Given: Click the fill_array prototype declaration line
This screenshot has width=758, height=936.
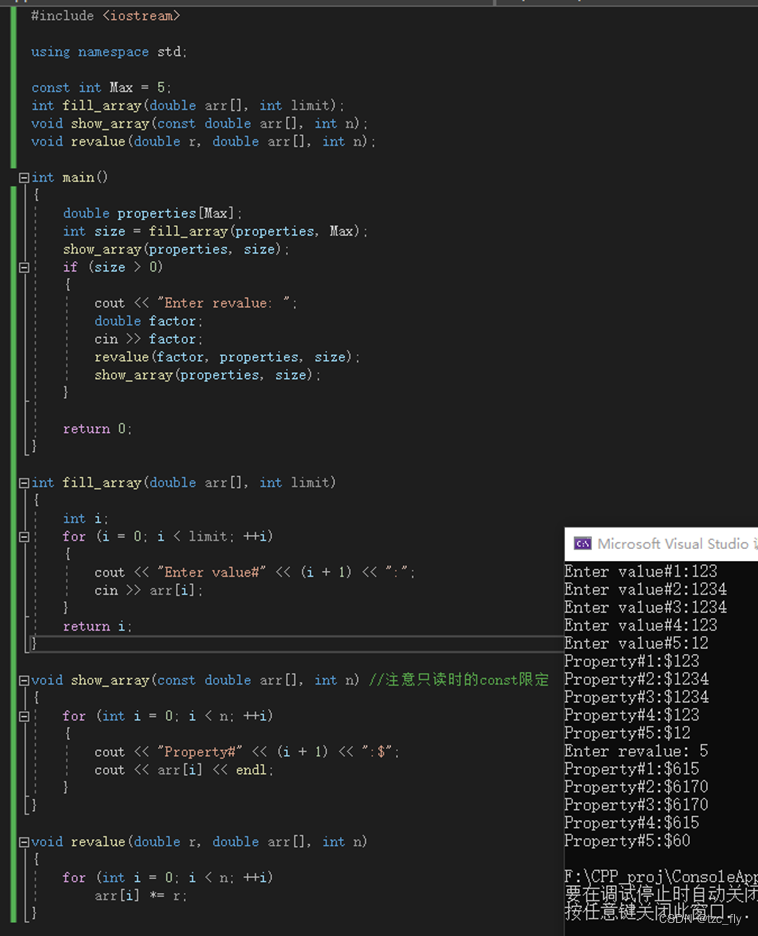Looking at the screenshot, I should [188, 106].
